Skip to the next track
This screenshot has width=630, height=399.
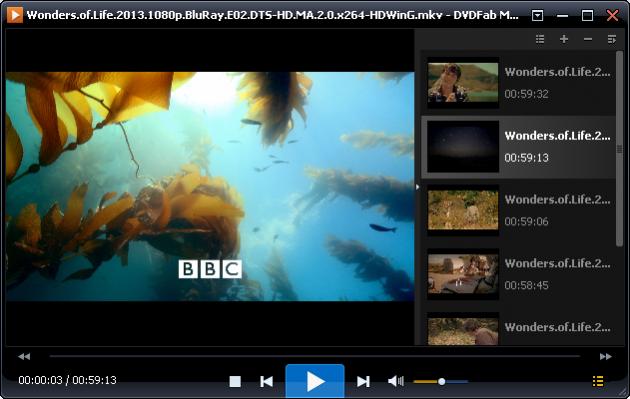363,381
